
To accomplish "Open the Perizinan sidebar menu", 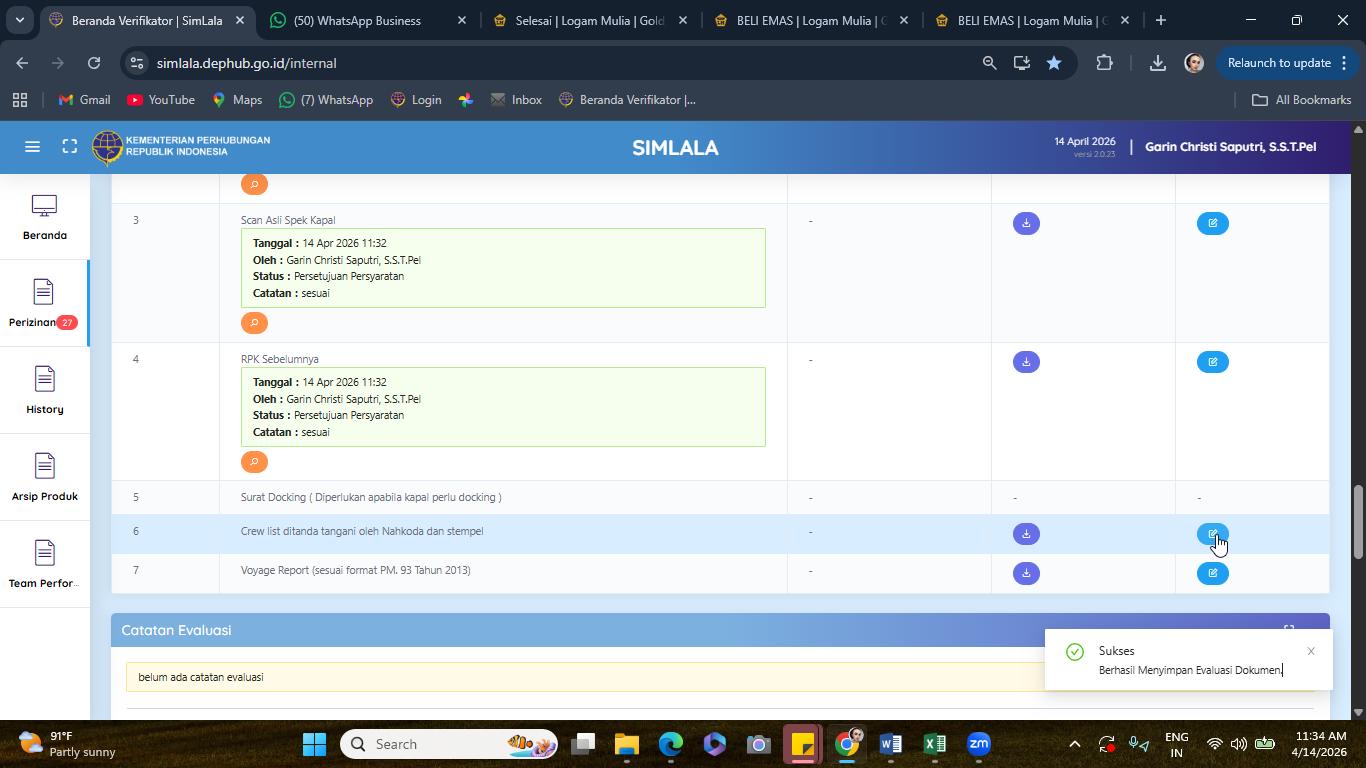I will tap(43, 304).
